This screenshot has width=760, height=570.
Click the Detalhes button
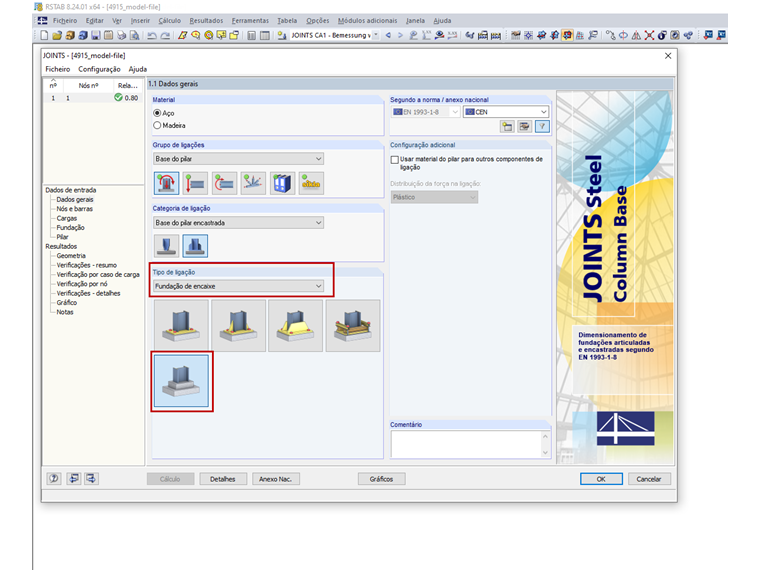pyautogui.click(x=223, y=479)
